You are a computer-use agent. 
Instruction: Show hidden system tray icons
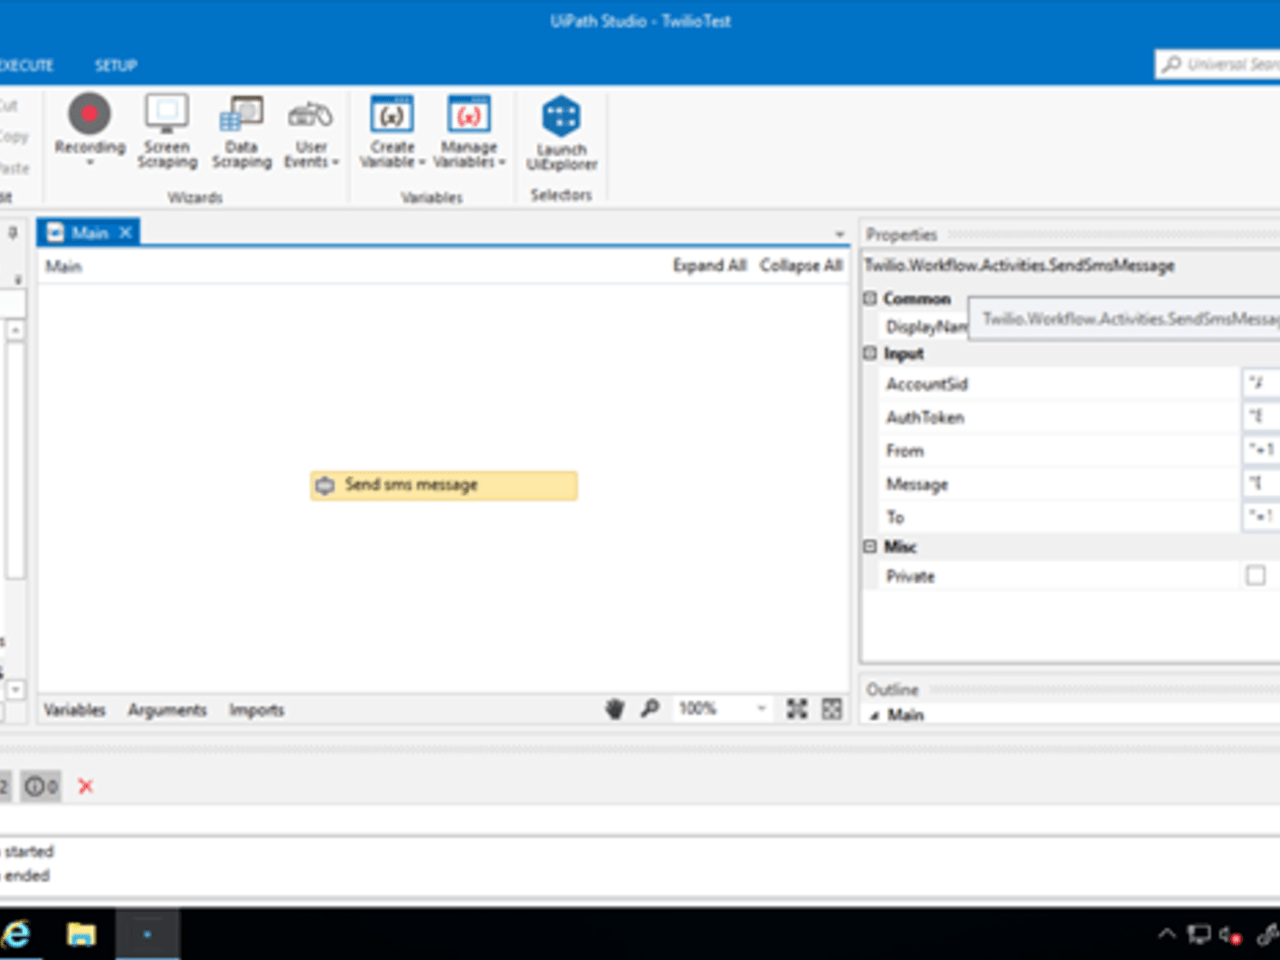[x=1167, y=935]
